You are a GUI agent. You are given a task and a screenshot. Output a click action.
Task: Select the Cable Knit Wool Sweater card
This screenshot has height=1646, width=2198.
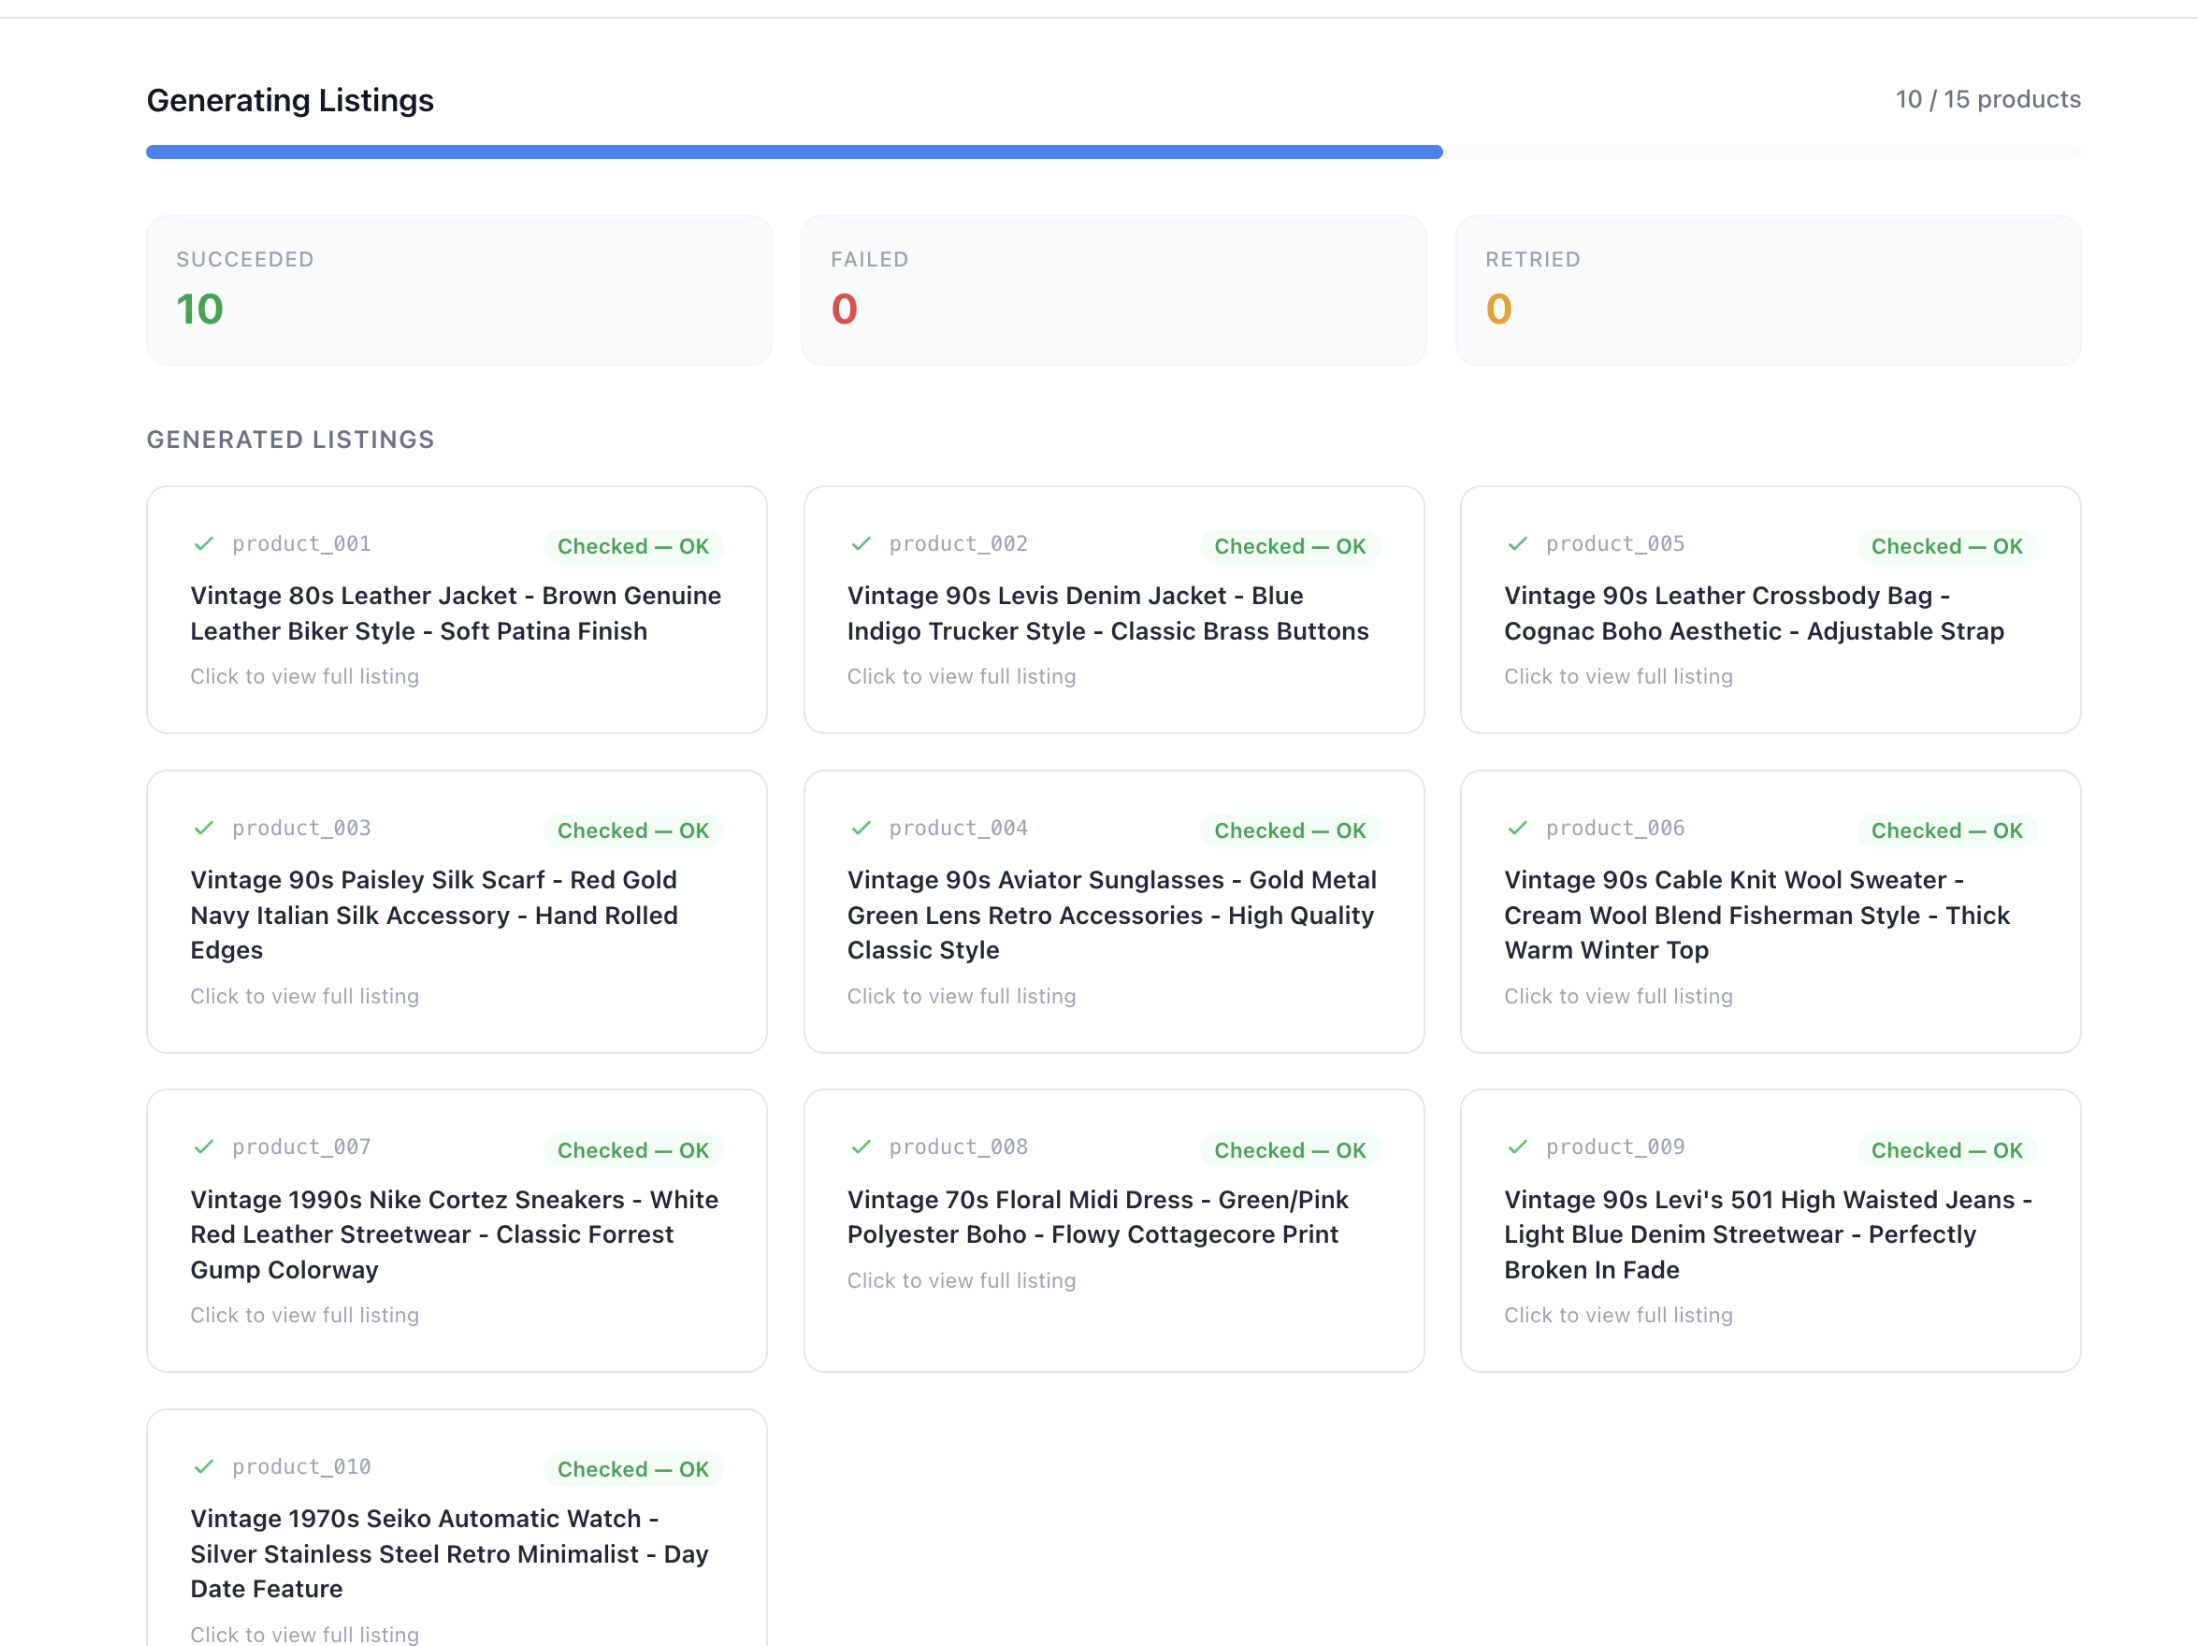(x=1769, y=912)
